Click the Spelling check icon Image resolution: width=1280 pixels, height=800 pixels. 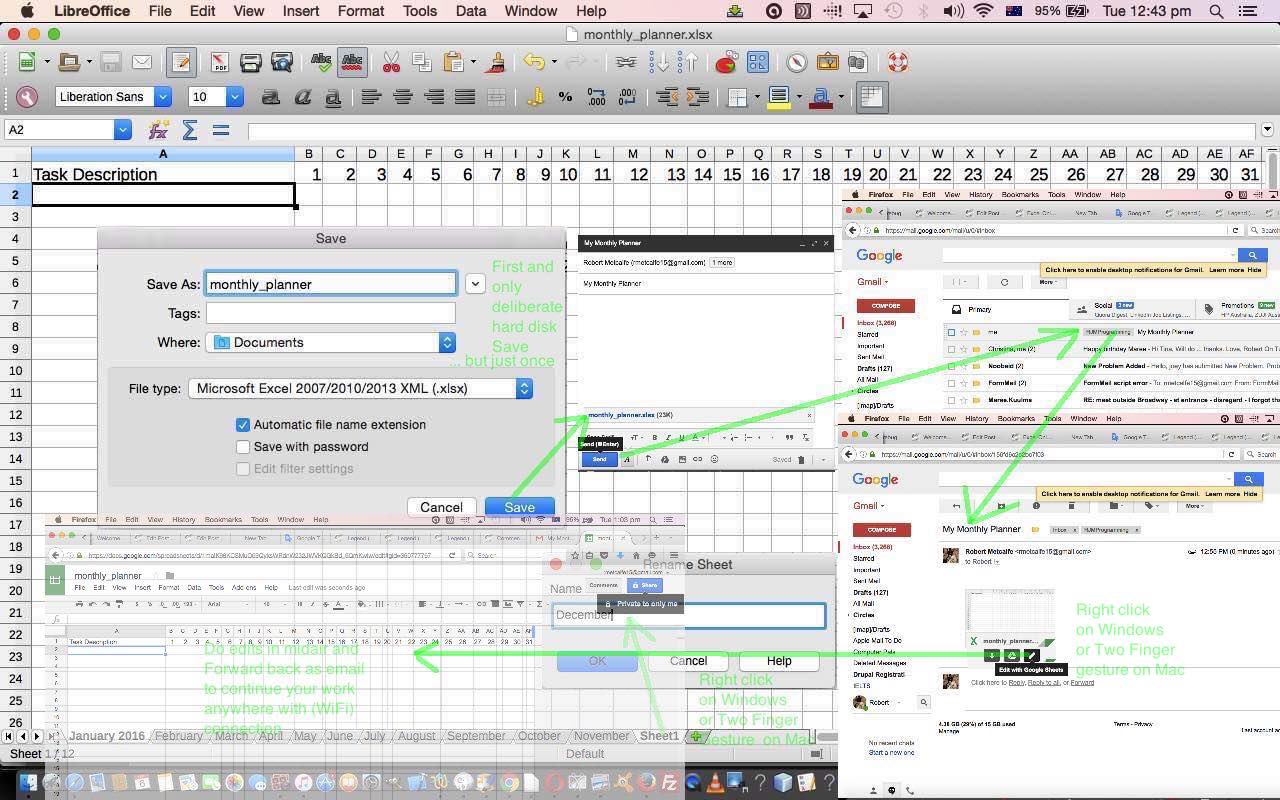[321, 62]
